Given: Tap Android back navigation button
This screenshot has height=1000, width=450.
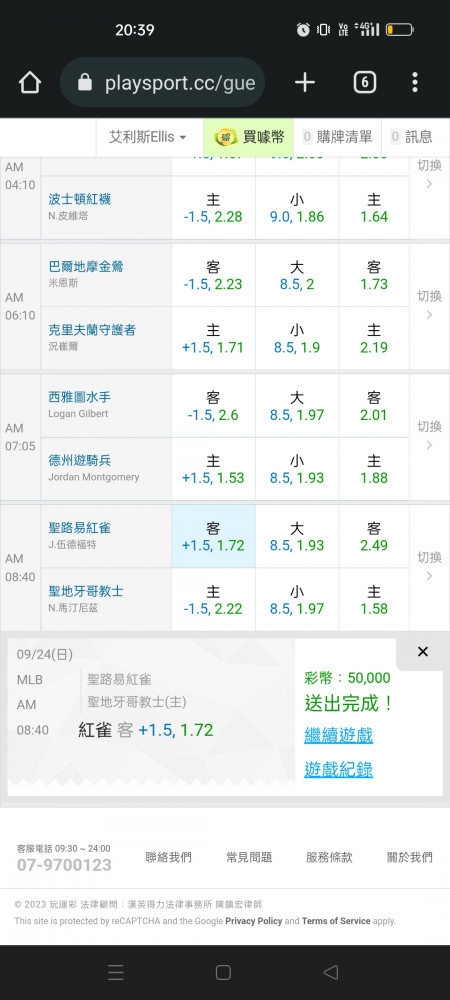Looking at the screenshot, I should (330, 972).
